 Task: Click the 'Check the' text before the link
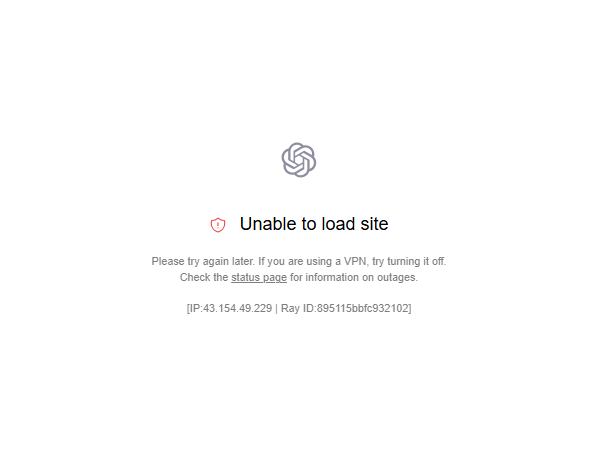[x=204, y=277]
